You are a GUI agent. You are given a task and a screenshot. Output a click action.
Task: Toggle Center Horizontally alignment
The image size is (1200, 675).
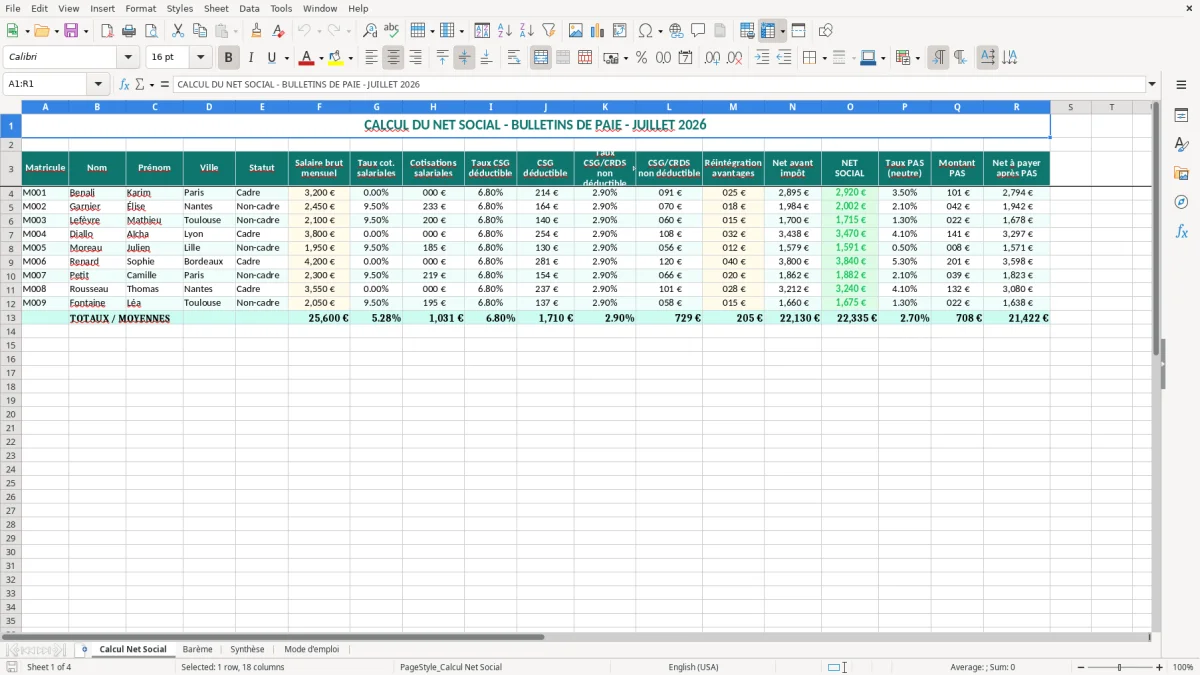click(393, 58)
